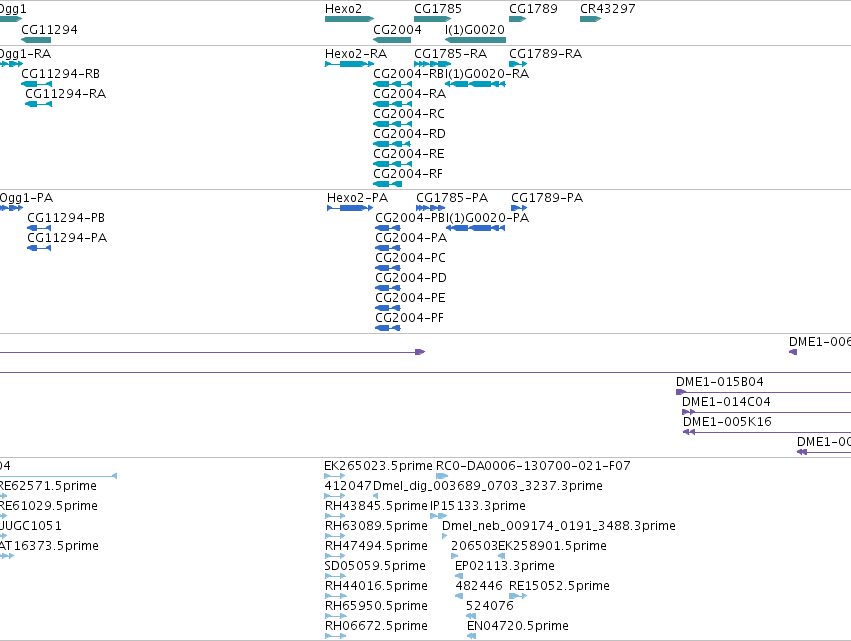Click the CG2004-RE transcript label
Image resolution: width=851 pixels, height=641 pixels.
(409, 154)
